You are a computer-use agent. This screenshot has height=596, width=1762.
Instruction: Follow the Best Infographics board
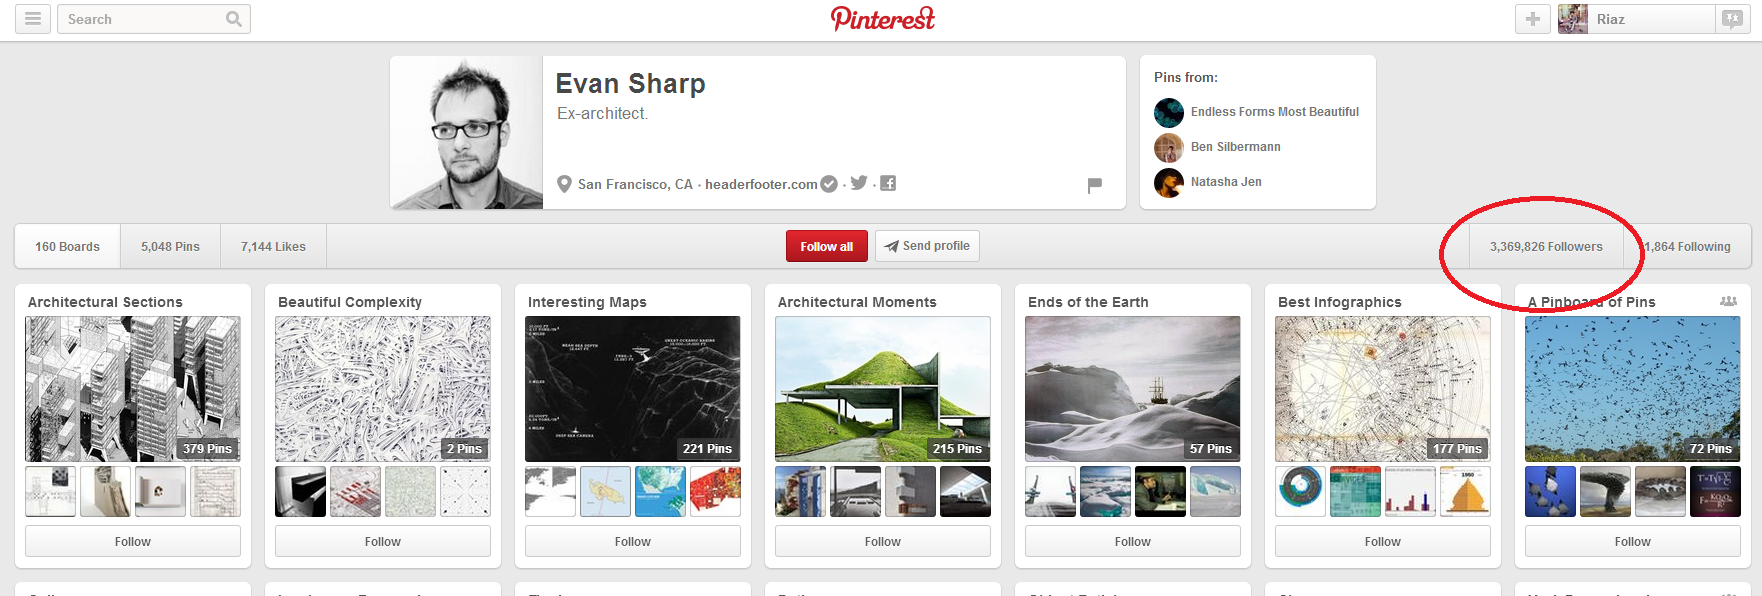point(1383,542)
